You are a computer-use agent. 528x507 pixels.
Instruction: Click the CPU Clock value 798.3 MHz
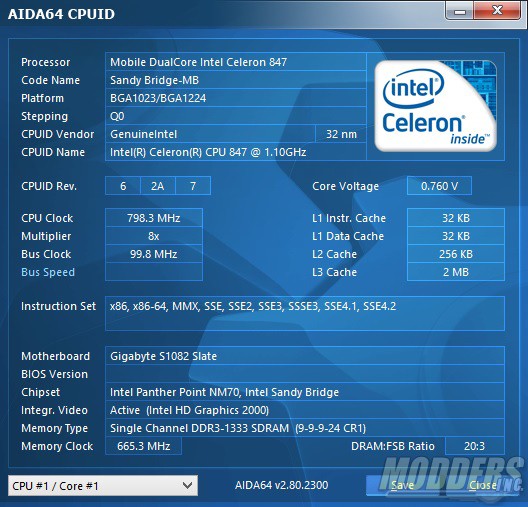(x=154, y=218)
